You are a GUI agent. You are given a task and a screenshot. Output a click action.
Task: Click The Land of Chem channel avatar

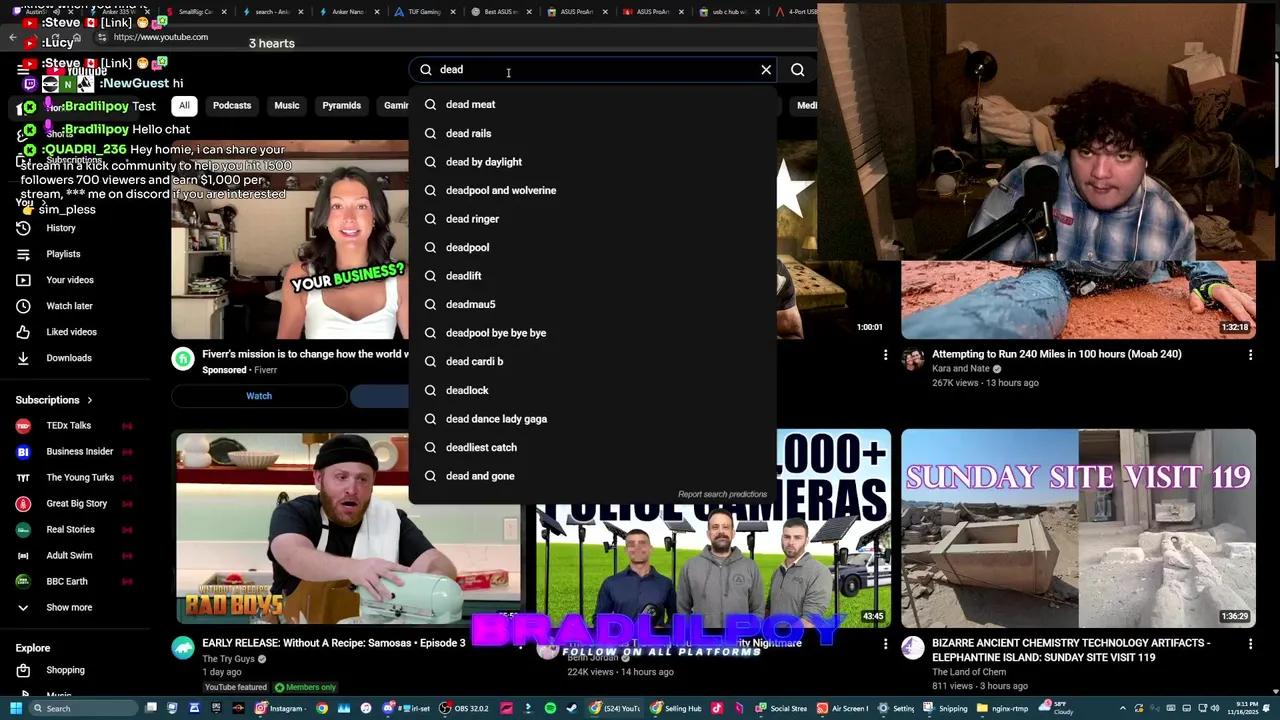pyautogui.click(x=913, y=648)
